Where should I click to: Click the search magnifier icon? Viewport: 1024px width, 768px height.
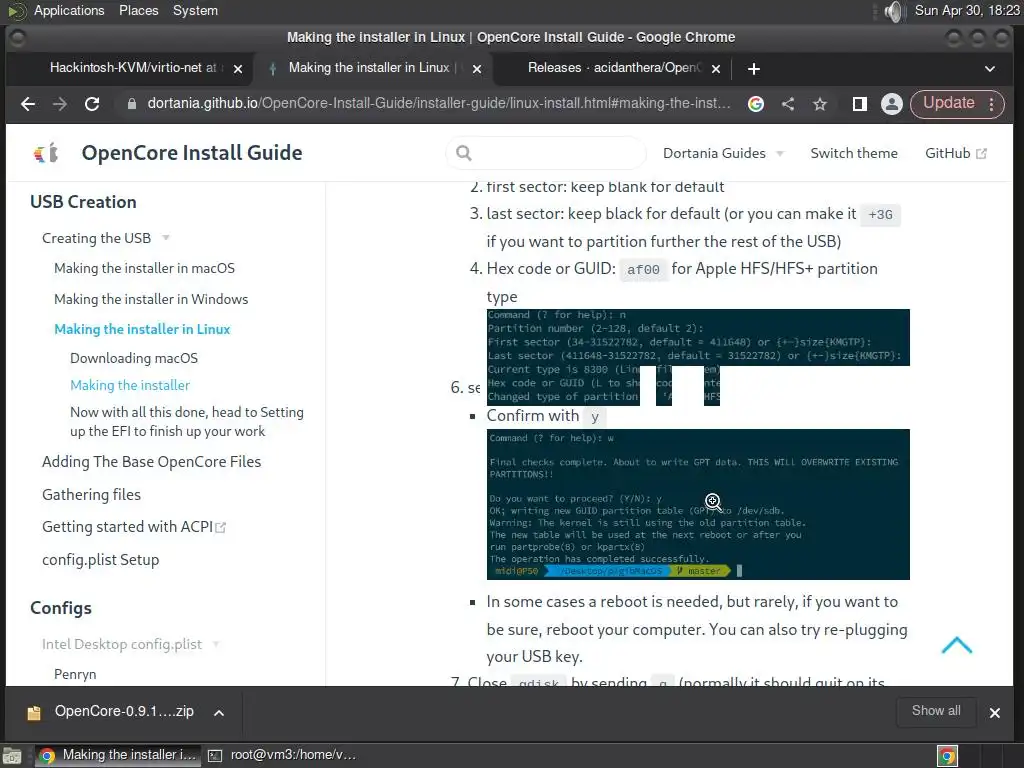[x=464, y=153]
